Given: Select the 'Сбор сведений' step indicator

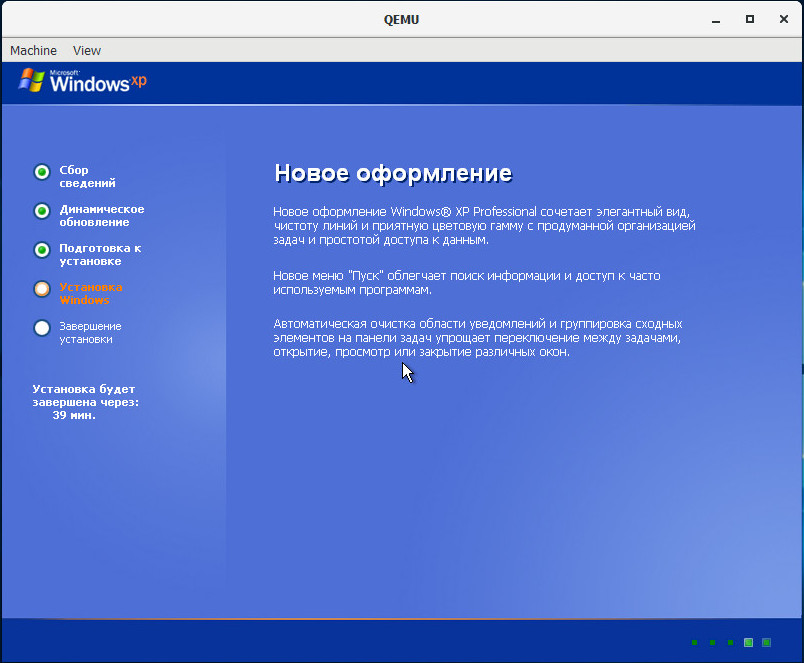Looking at the screenshot, I should (42, 172).
